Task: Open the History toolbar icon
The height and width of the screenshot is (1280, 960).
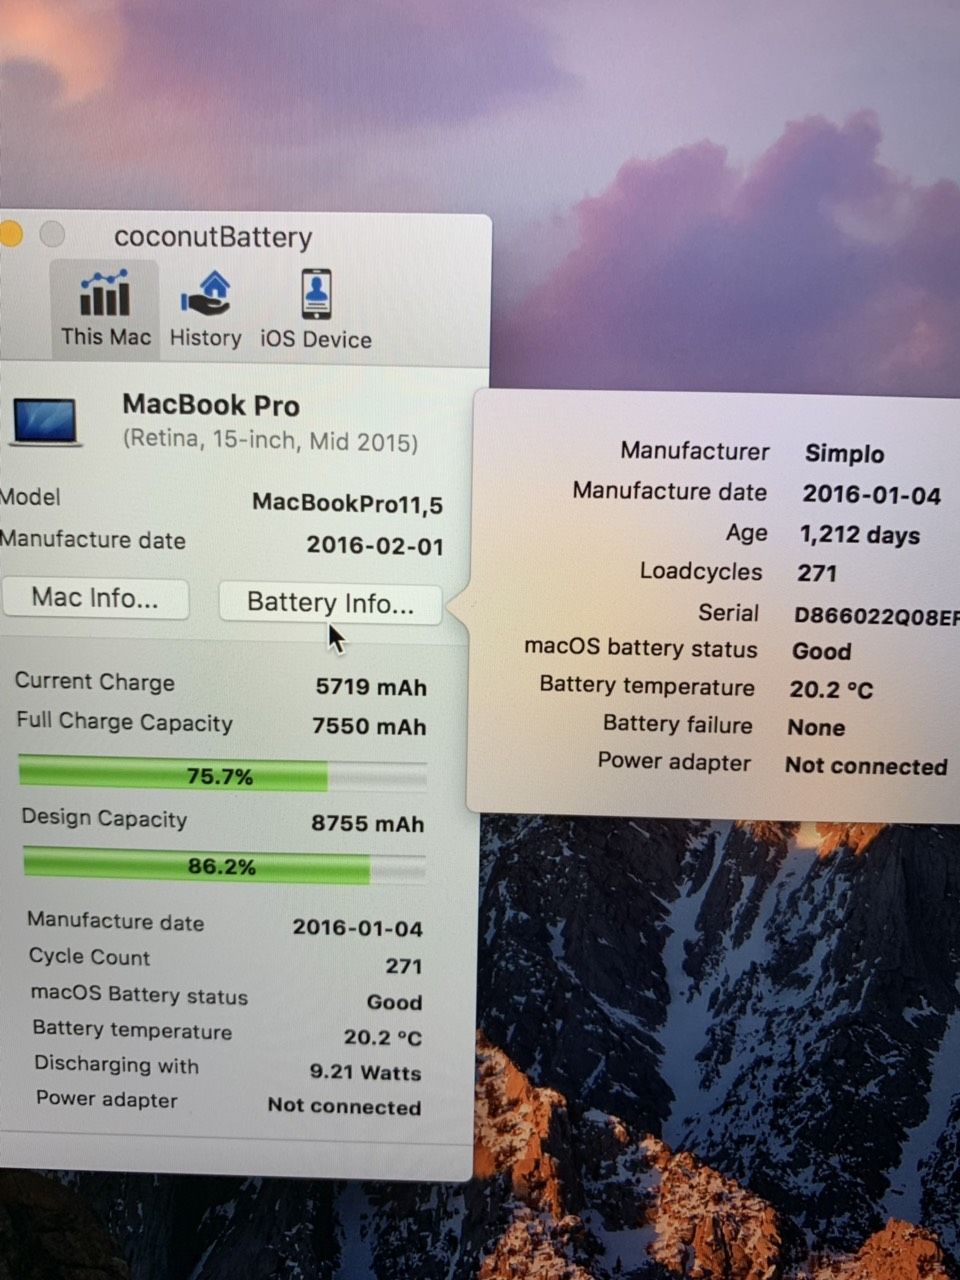Action: [x=206, y=294]
